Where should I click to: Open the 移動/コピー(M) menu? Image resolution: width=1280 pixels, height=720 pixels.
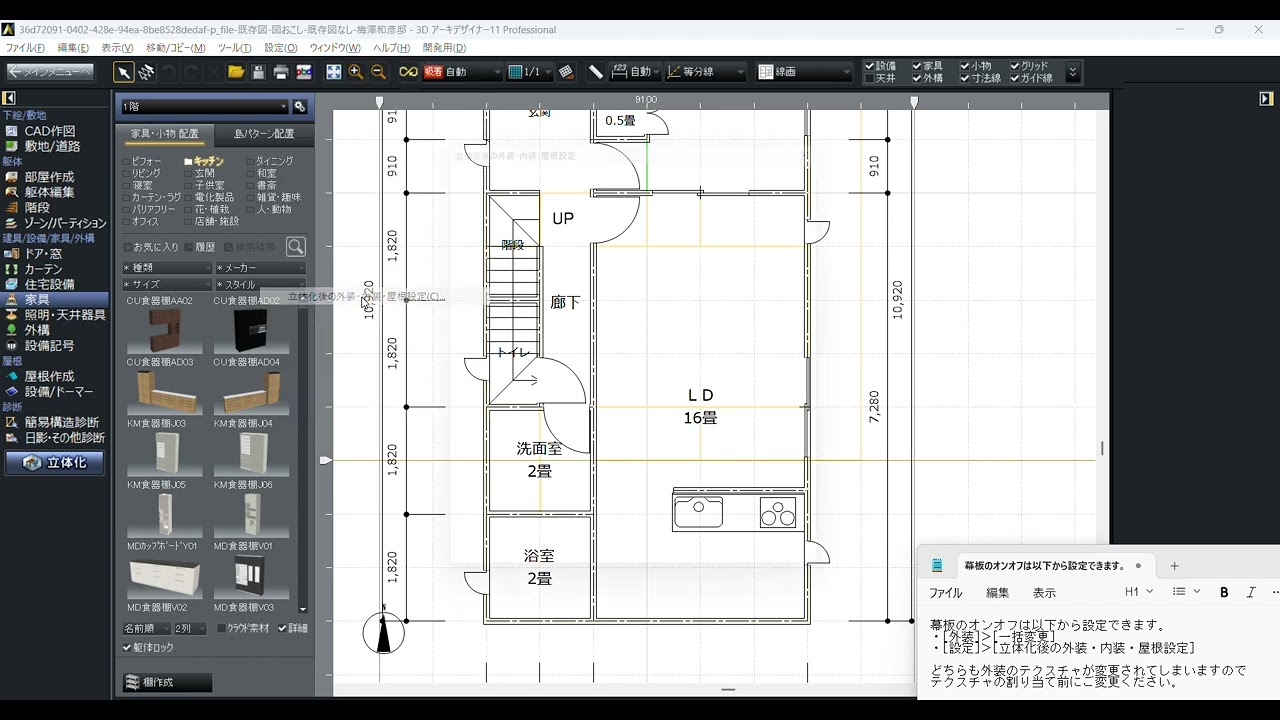tap(176, 48)
